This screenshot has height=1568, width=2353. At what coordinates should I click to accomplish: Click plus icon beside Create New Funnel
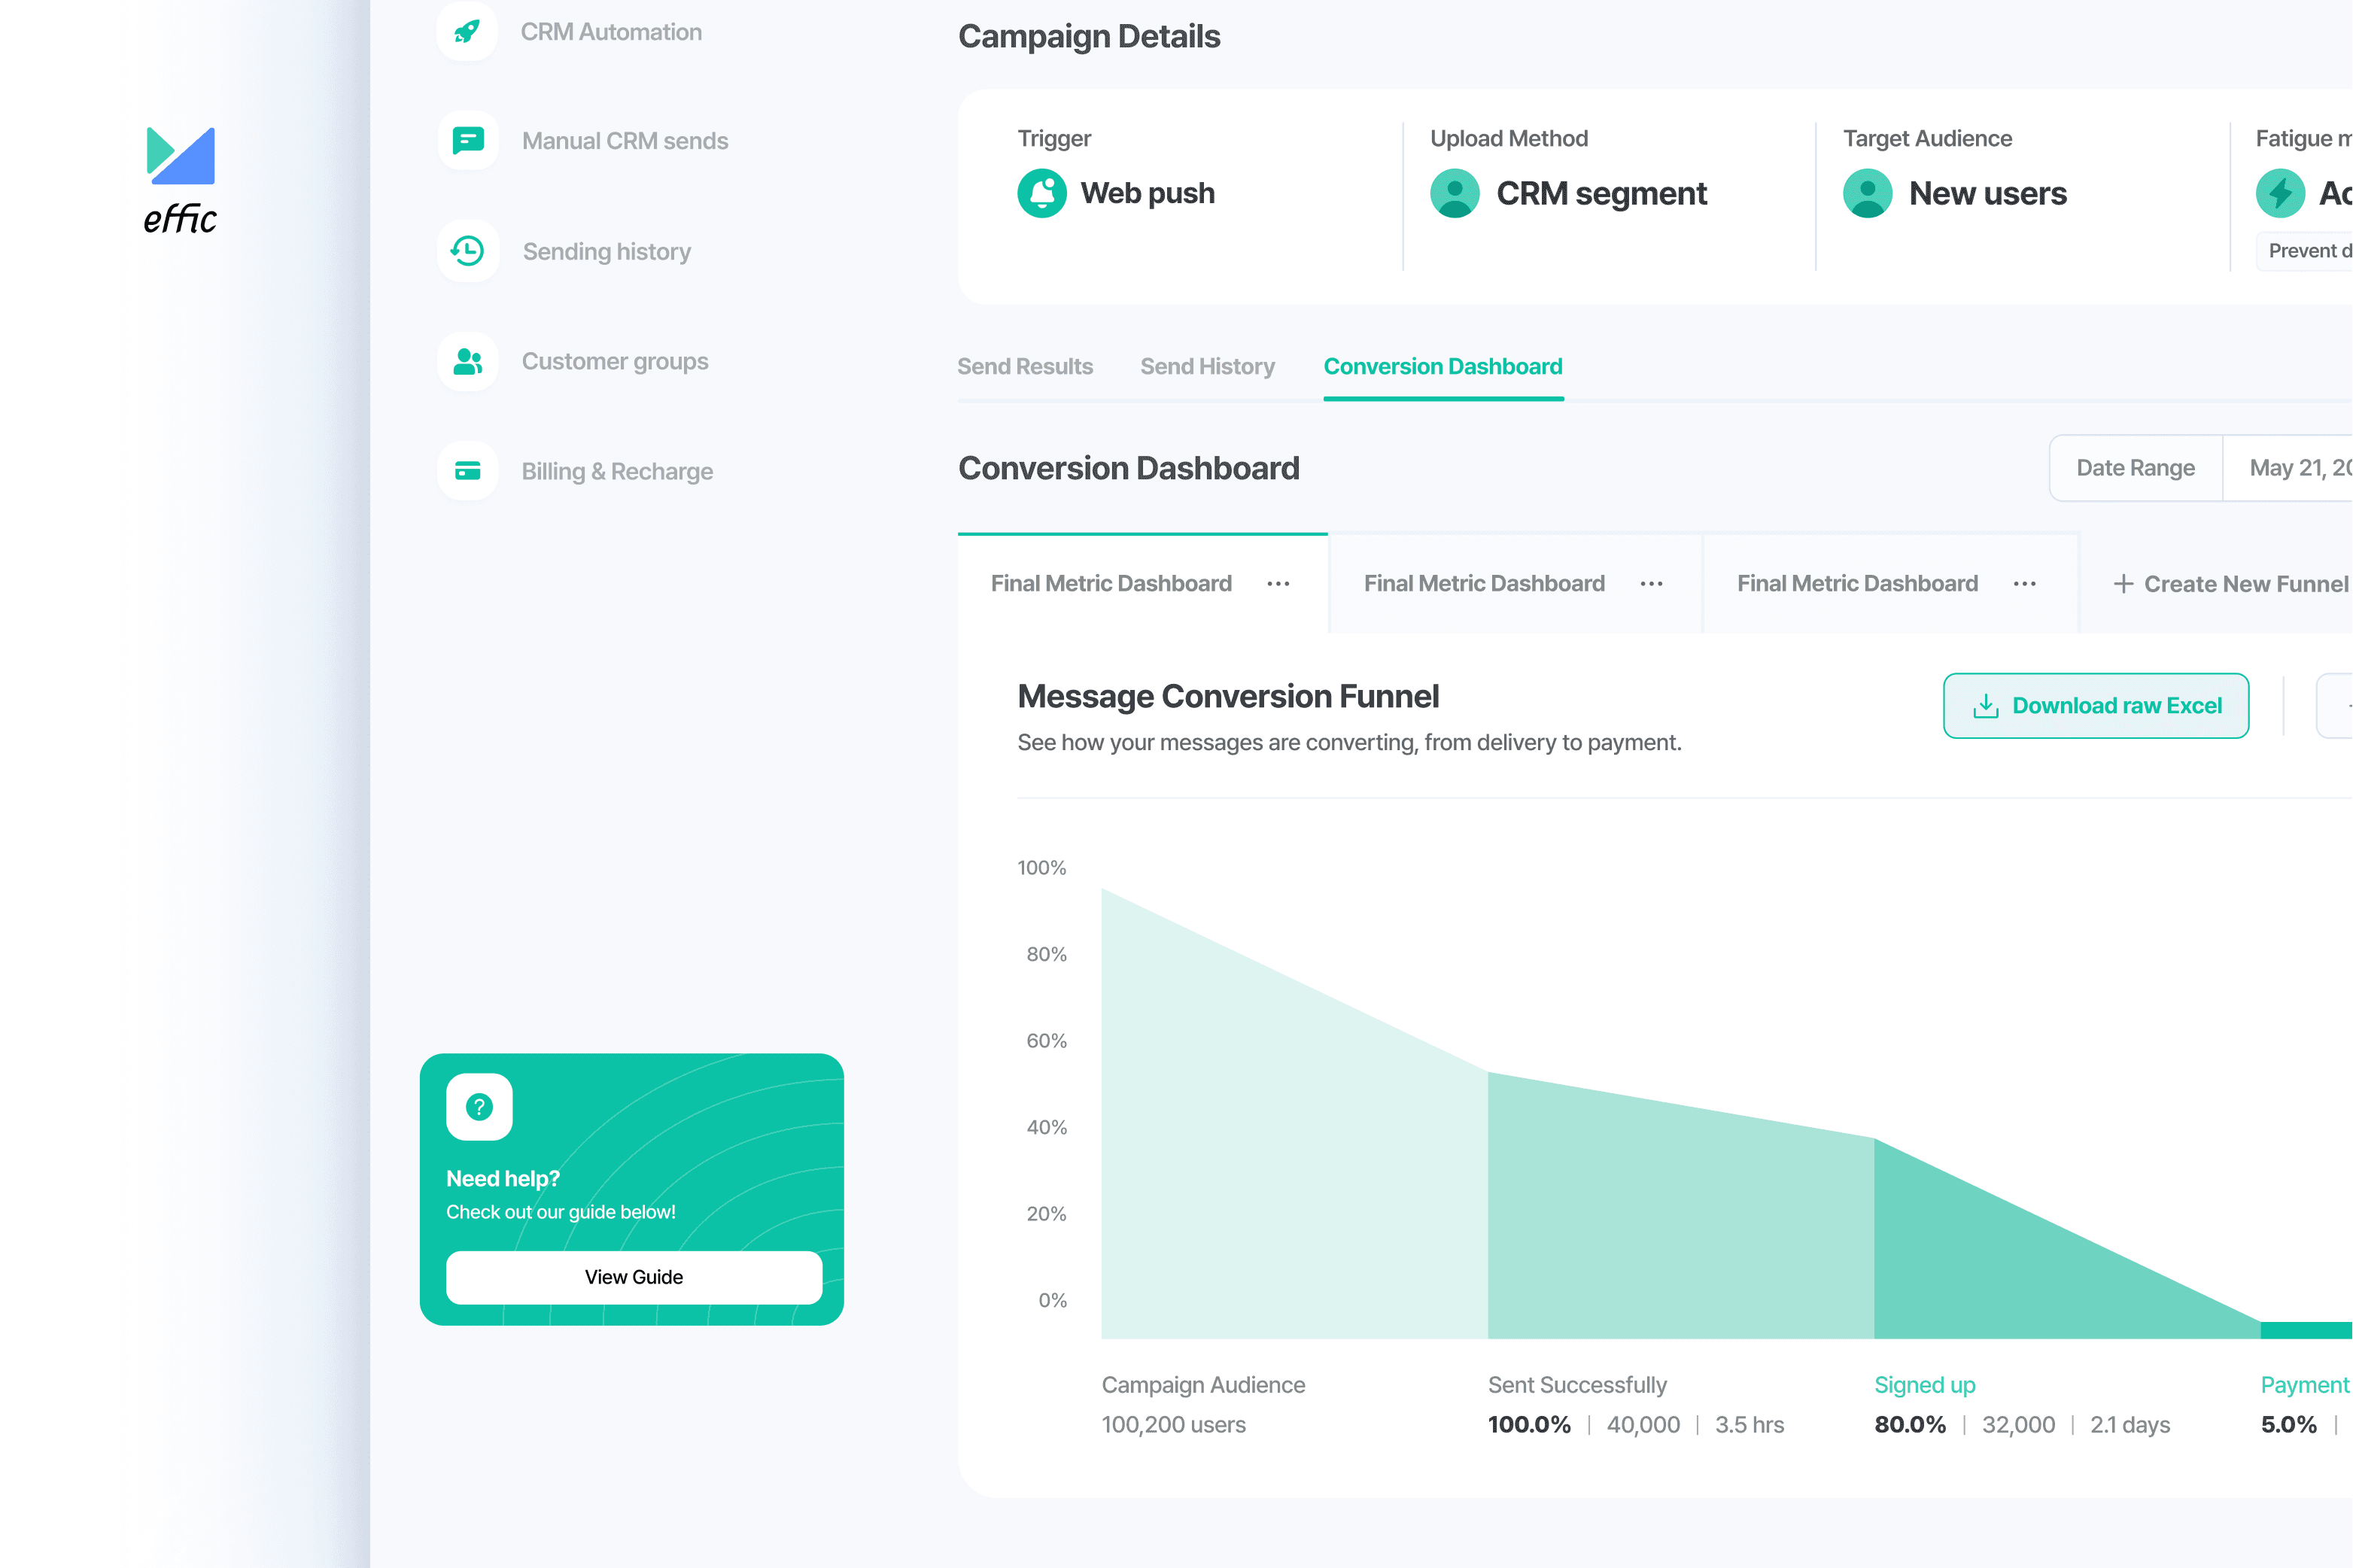(2123, 584)
